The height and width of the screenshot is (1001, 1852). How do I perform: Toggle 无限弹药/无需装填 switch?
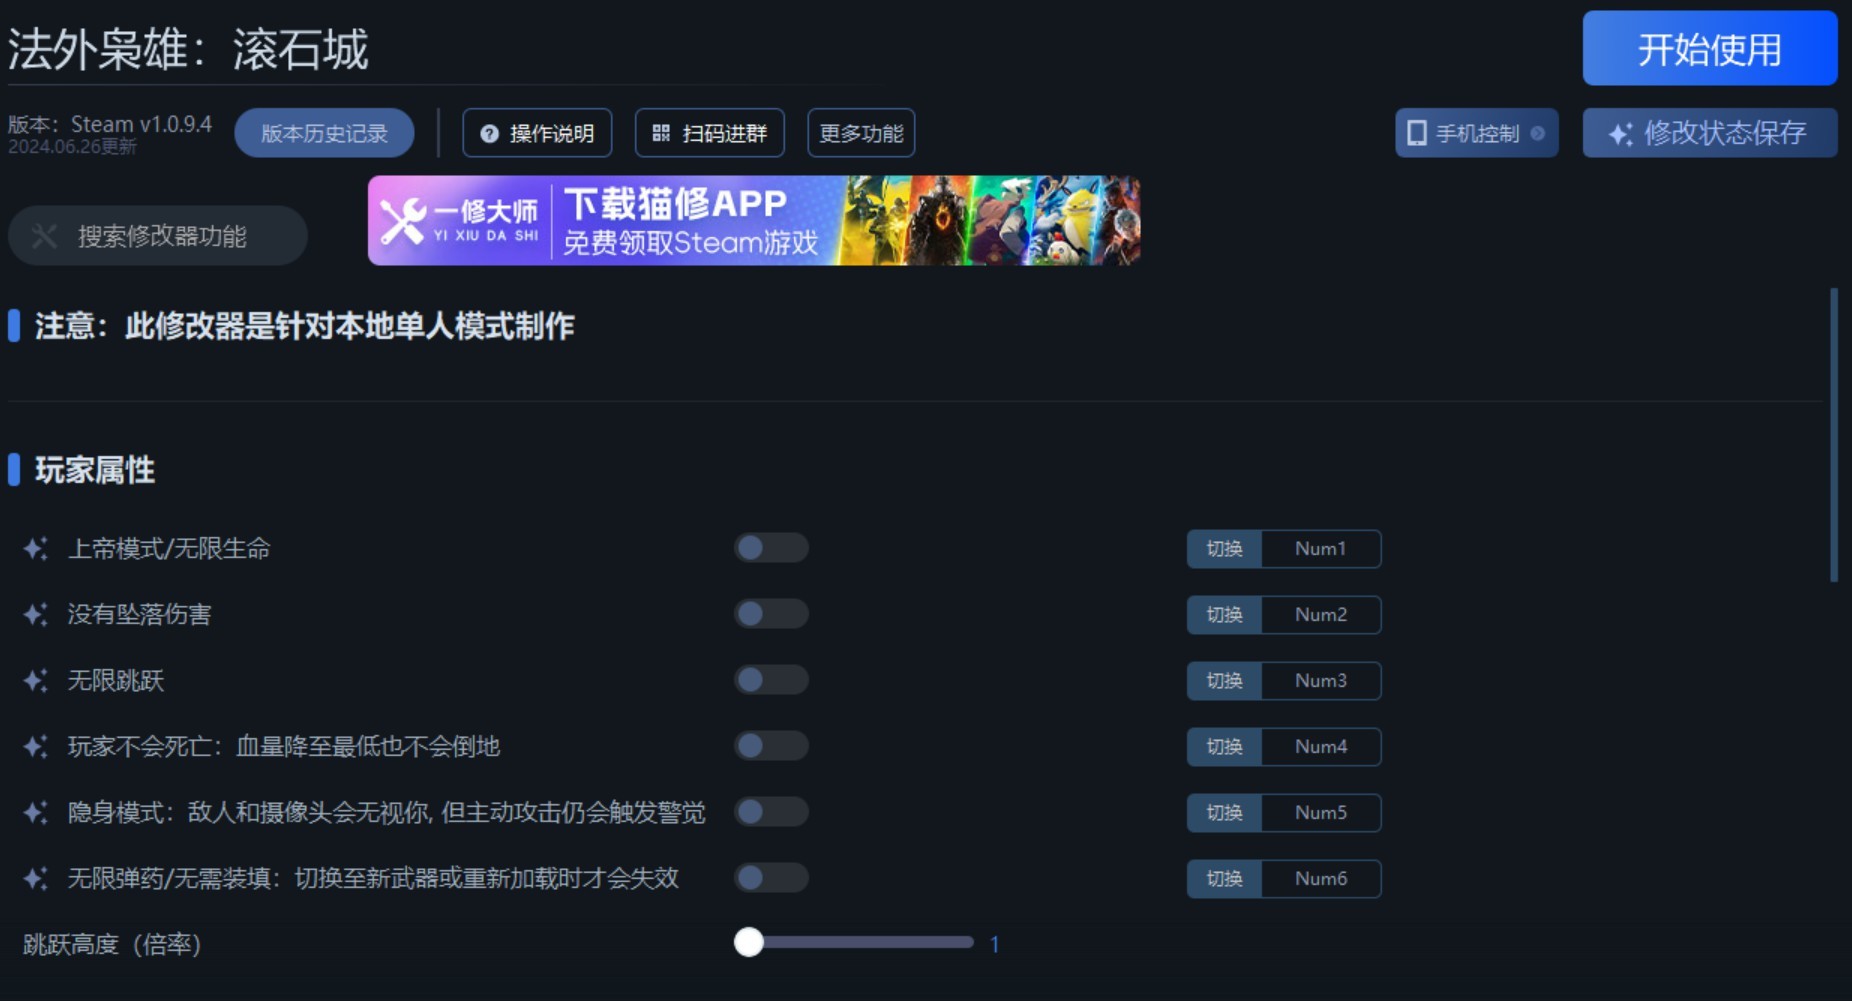771,878
